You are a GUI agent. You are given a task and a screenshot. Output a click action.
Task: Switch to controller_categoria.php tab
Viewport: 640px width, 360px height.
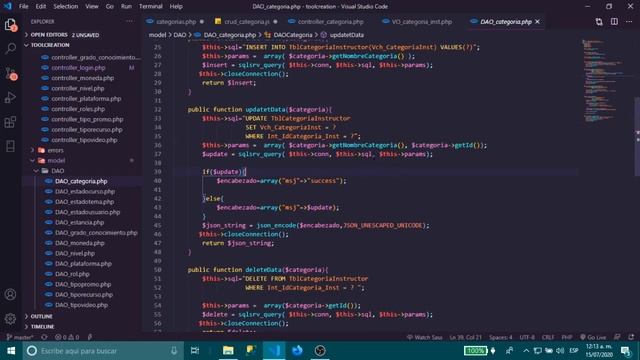pyautogui.click(x=330, y=22)
